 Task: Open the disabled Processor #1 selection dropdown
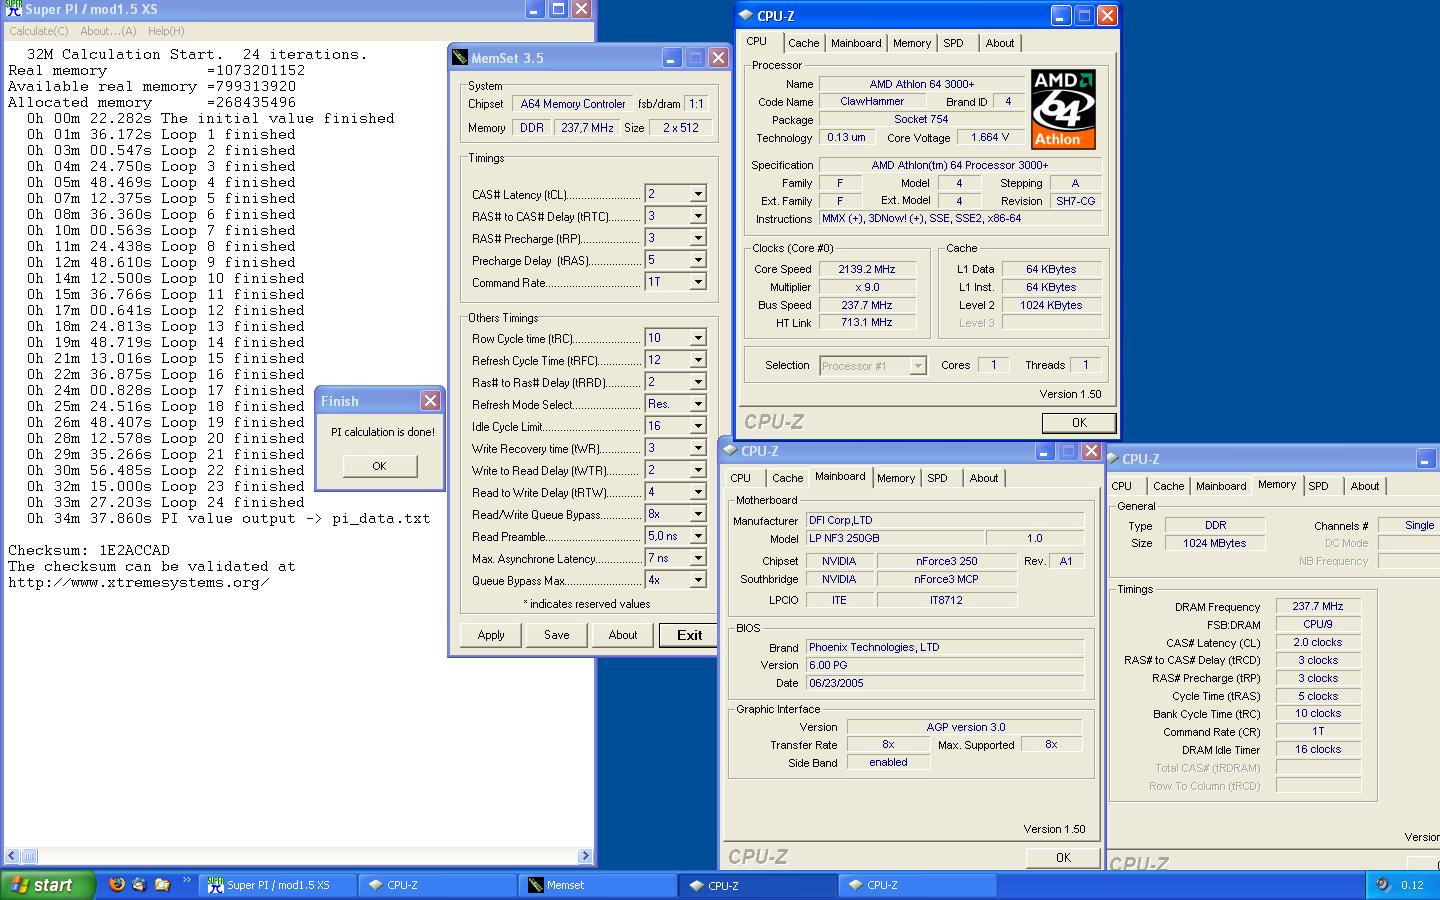pyautogui.click(x=873, y=366)
